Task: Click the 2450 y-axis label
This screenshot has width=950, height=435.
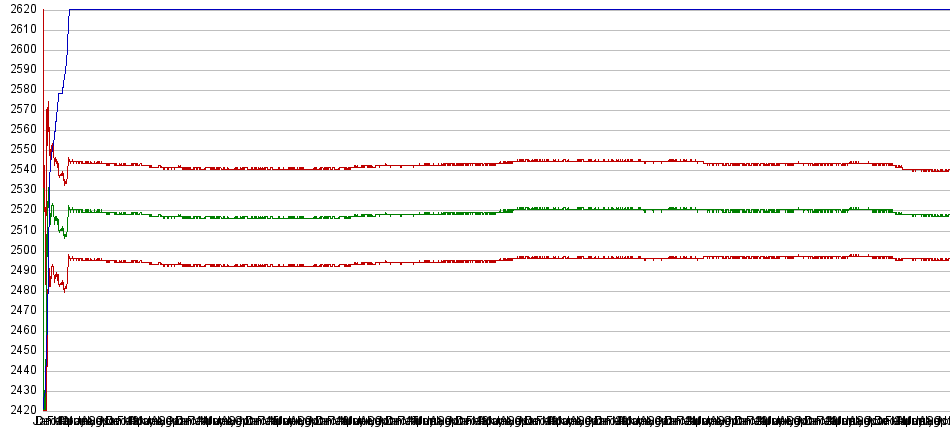Action: tap(19, 350)
